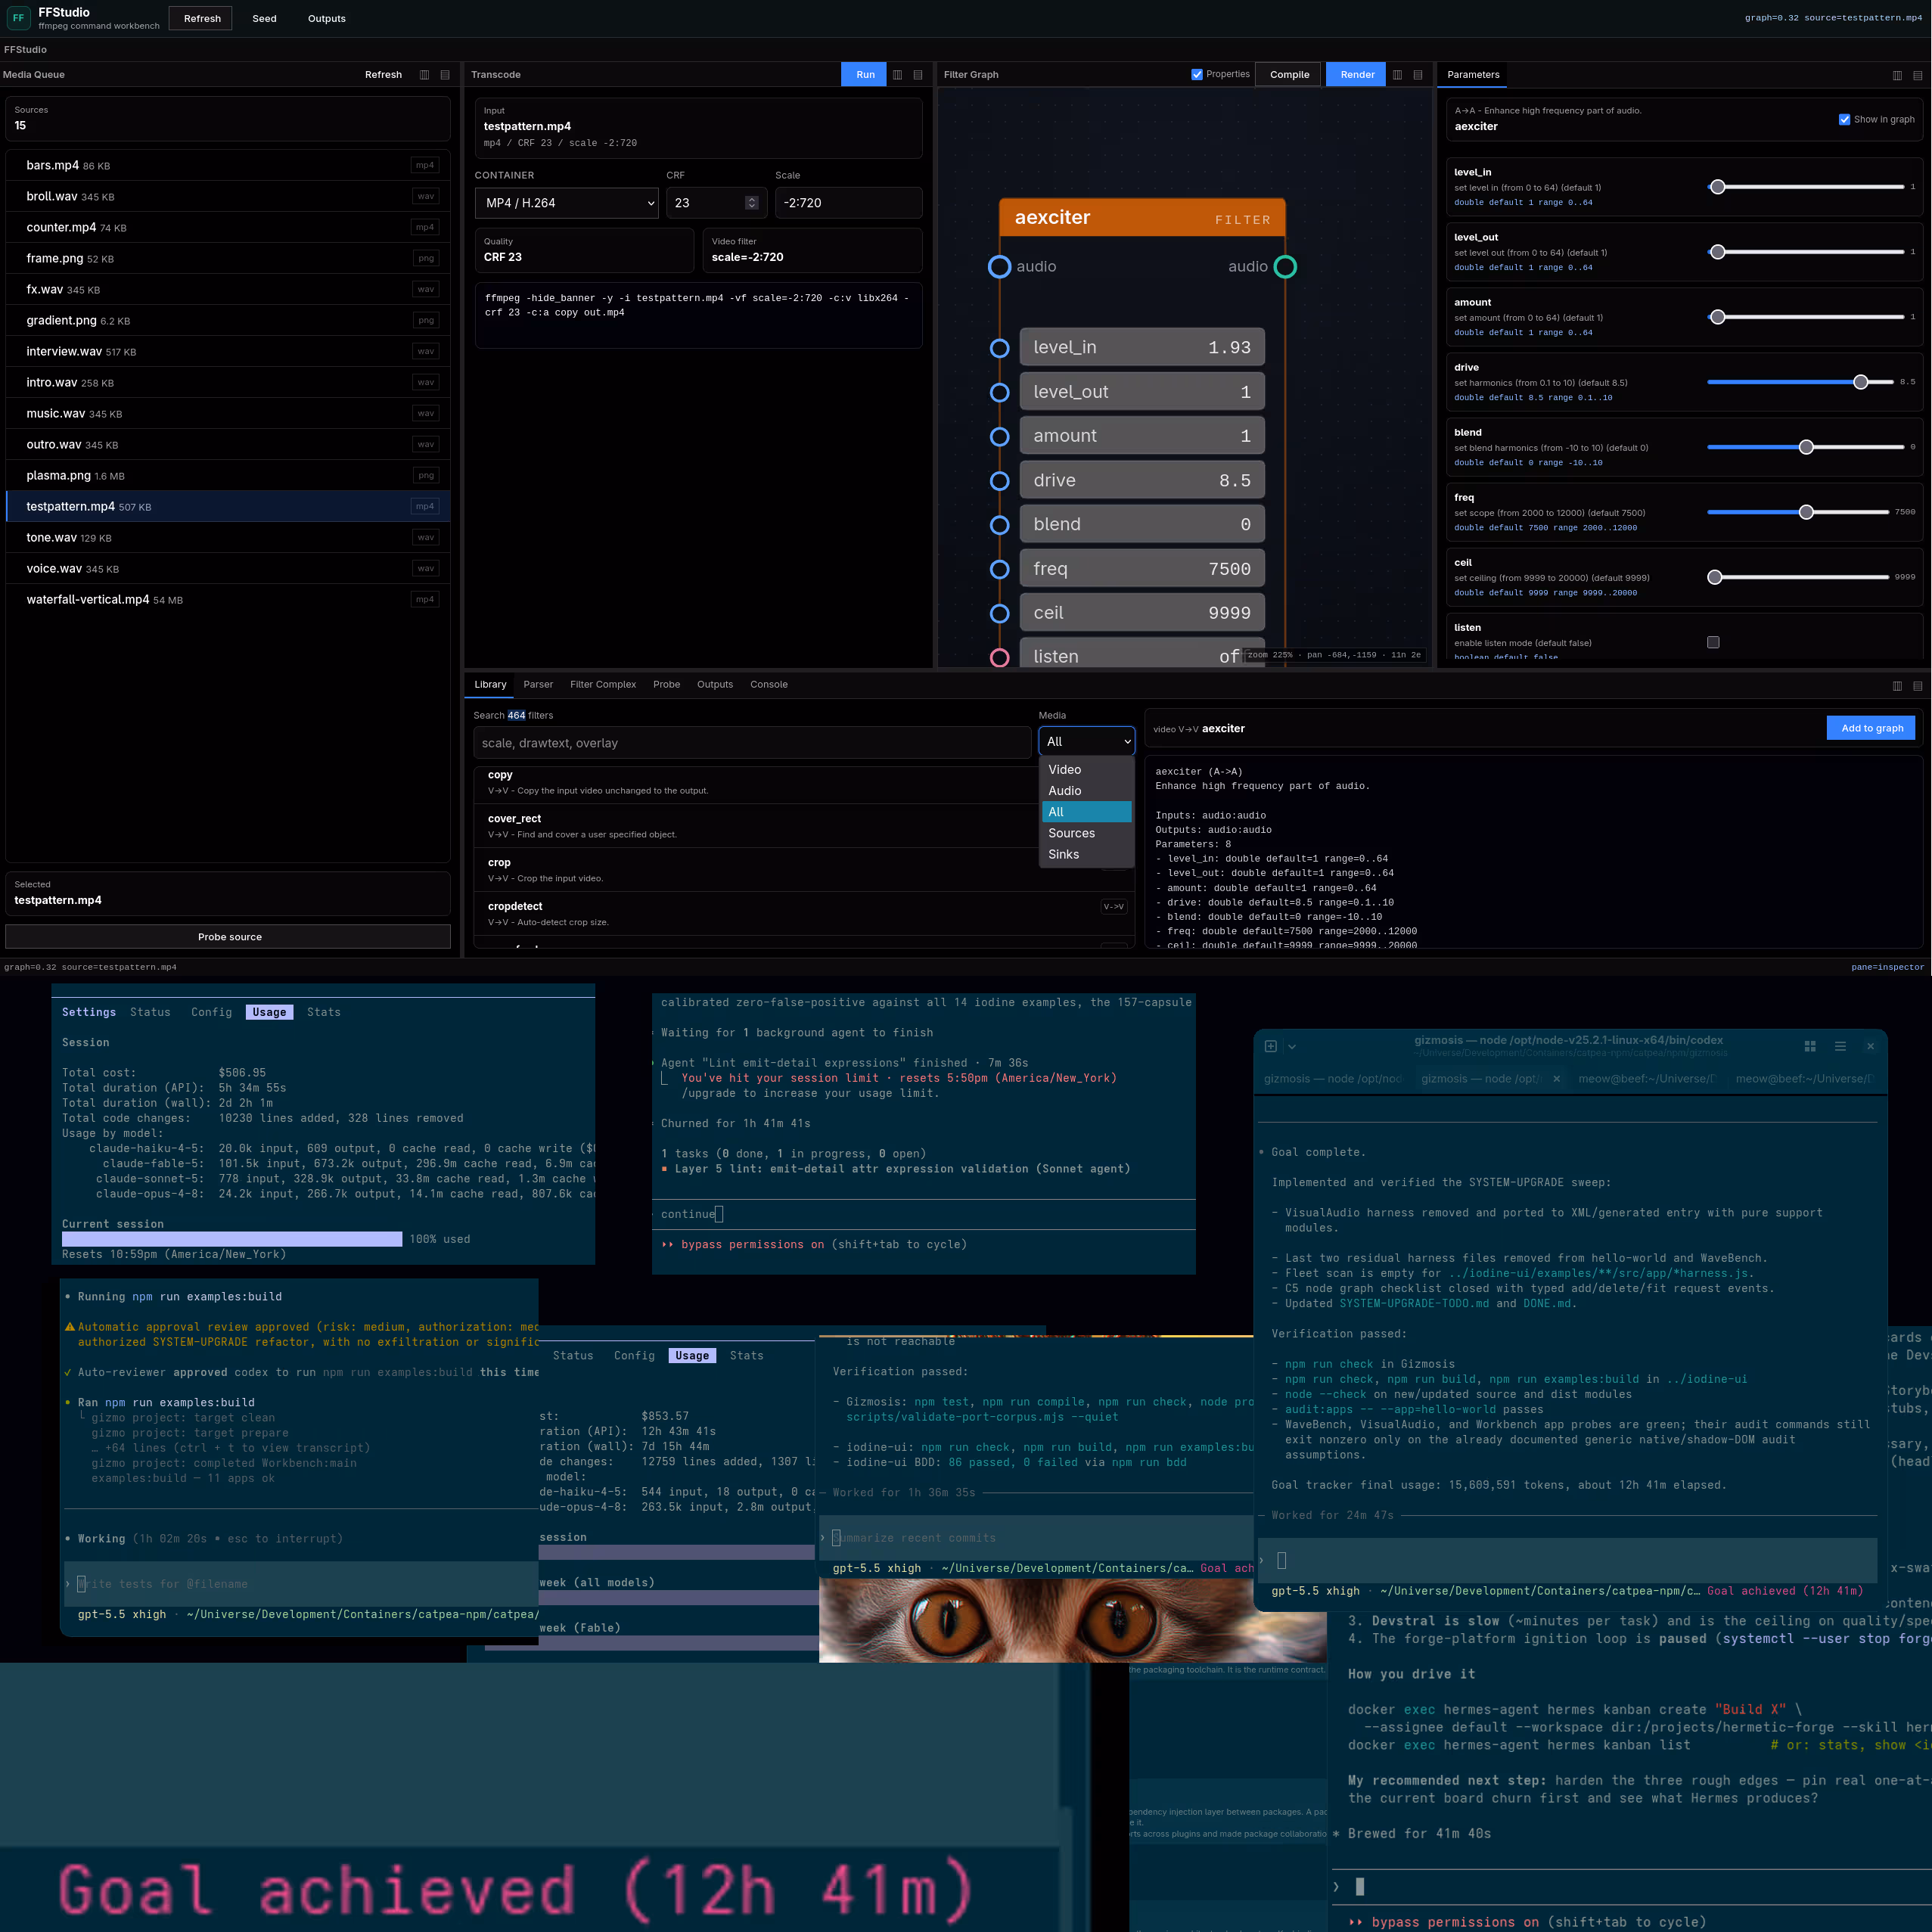
Task: Click the level_in port on aexciter node
Action: pos(999,348)
